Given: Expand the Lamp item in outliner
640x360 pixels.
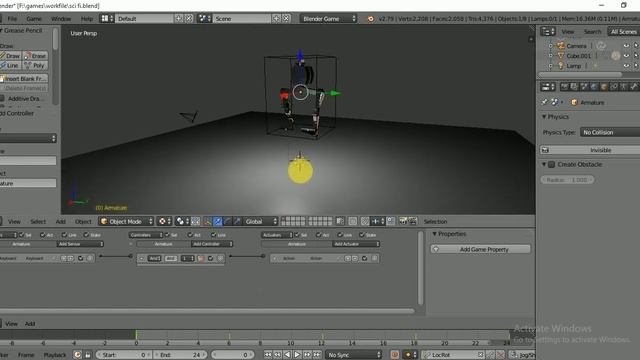Looking at the screenshot, I should click(x=551, y=65).
